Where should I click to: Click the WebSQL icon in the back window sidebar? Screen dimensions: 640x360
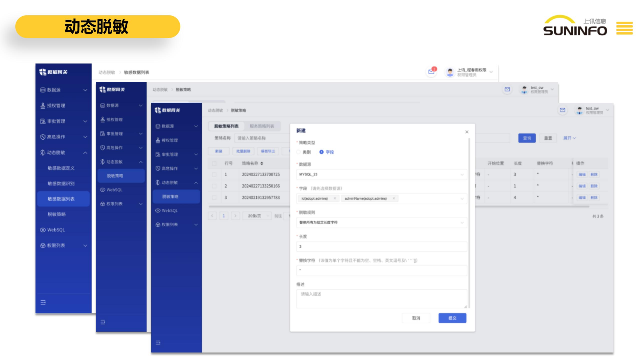43,230
